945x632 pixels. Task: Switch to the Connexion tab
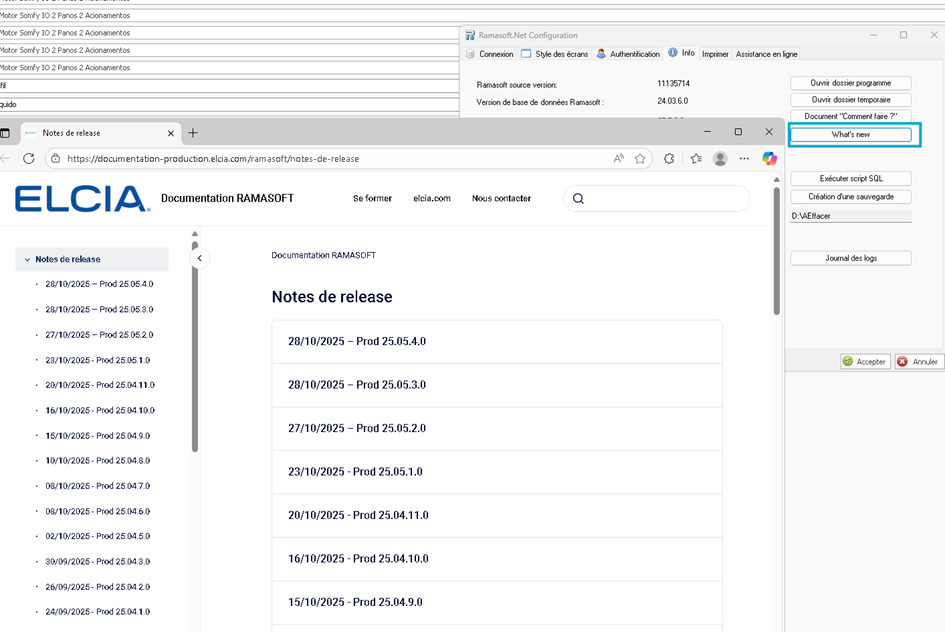point(490,54)
